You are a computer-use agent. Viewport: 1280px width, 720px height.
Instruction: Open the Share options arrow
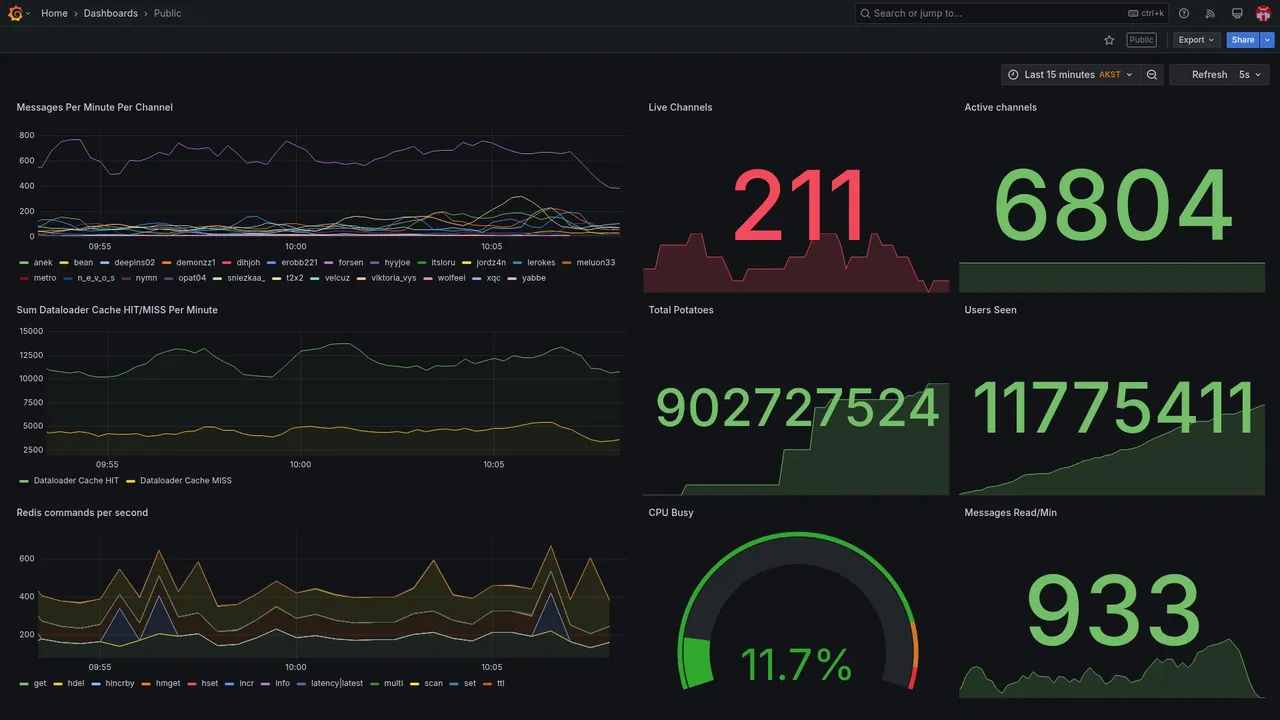point(1267,40)
